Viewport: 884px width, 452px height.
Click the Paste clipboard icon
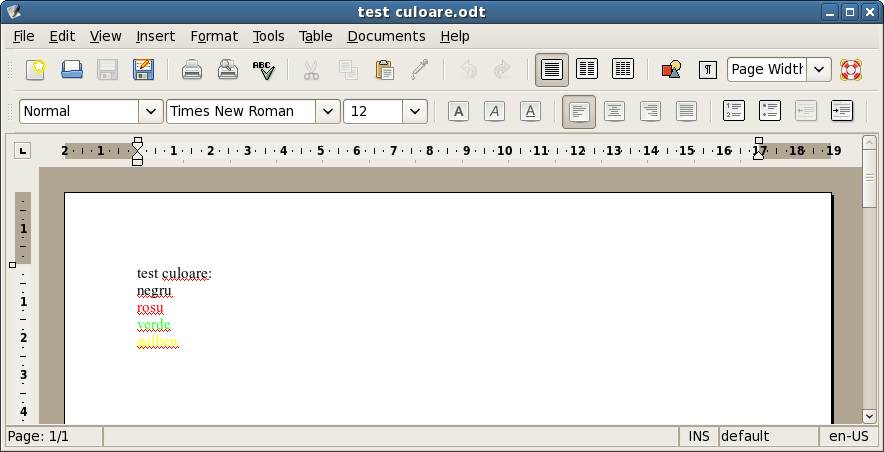click(384, 70)
